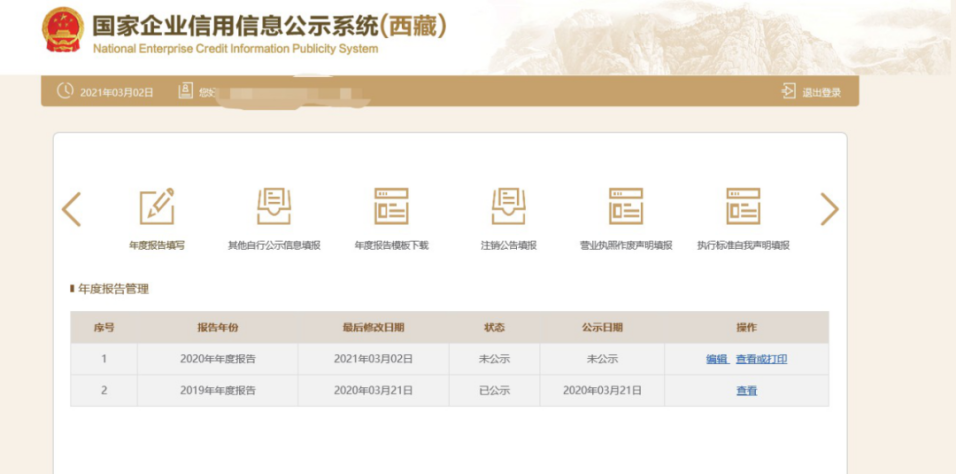Click the 公示日期 column header

[602, 327]
